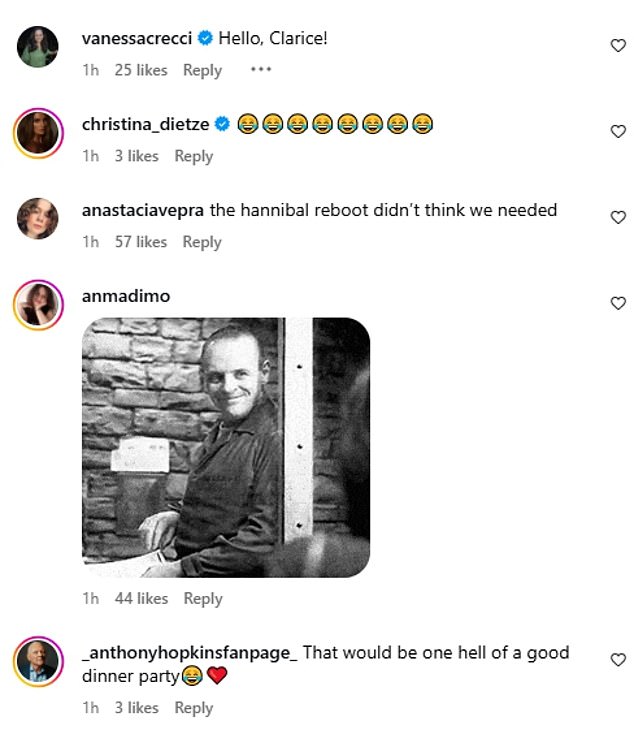Reply to christina_dietze's comment
The height and width of the screenshot is (734, 634).
(x=193, y=156)
